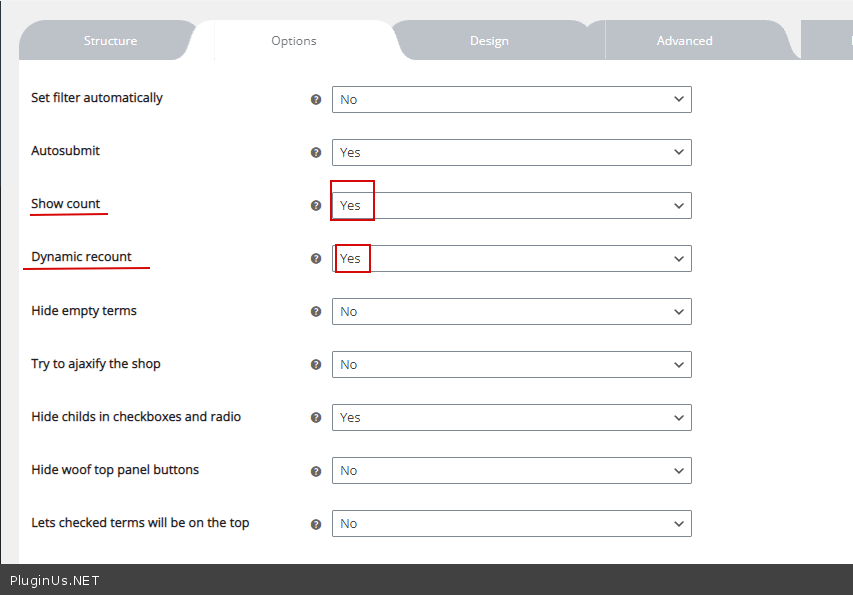Click help icon for Hide woof top panel buttons

316,471
